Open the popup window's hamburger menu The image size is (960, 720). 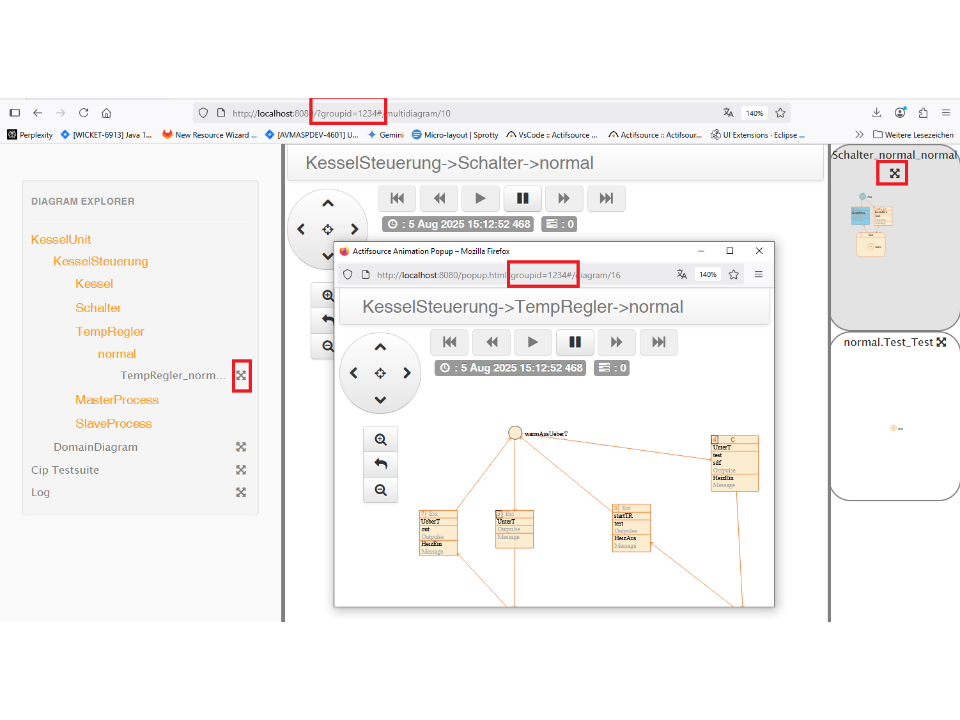point(759,274)
